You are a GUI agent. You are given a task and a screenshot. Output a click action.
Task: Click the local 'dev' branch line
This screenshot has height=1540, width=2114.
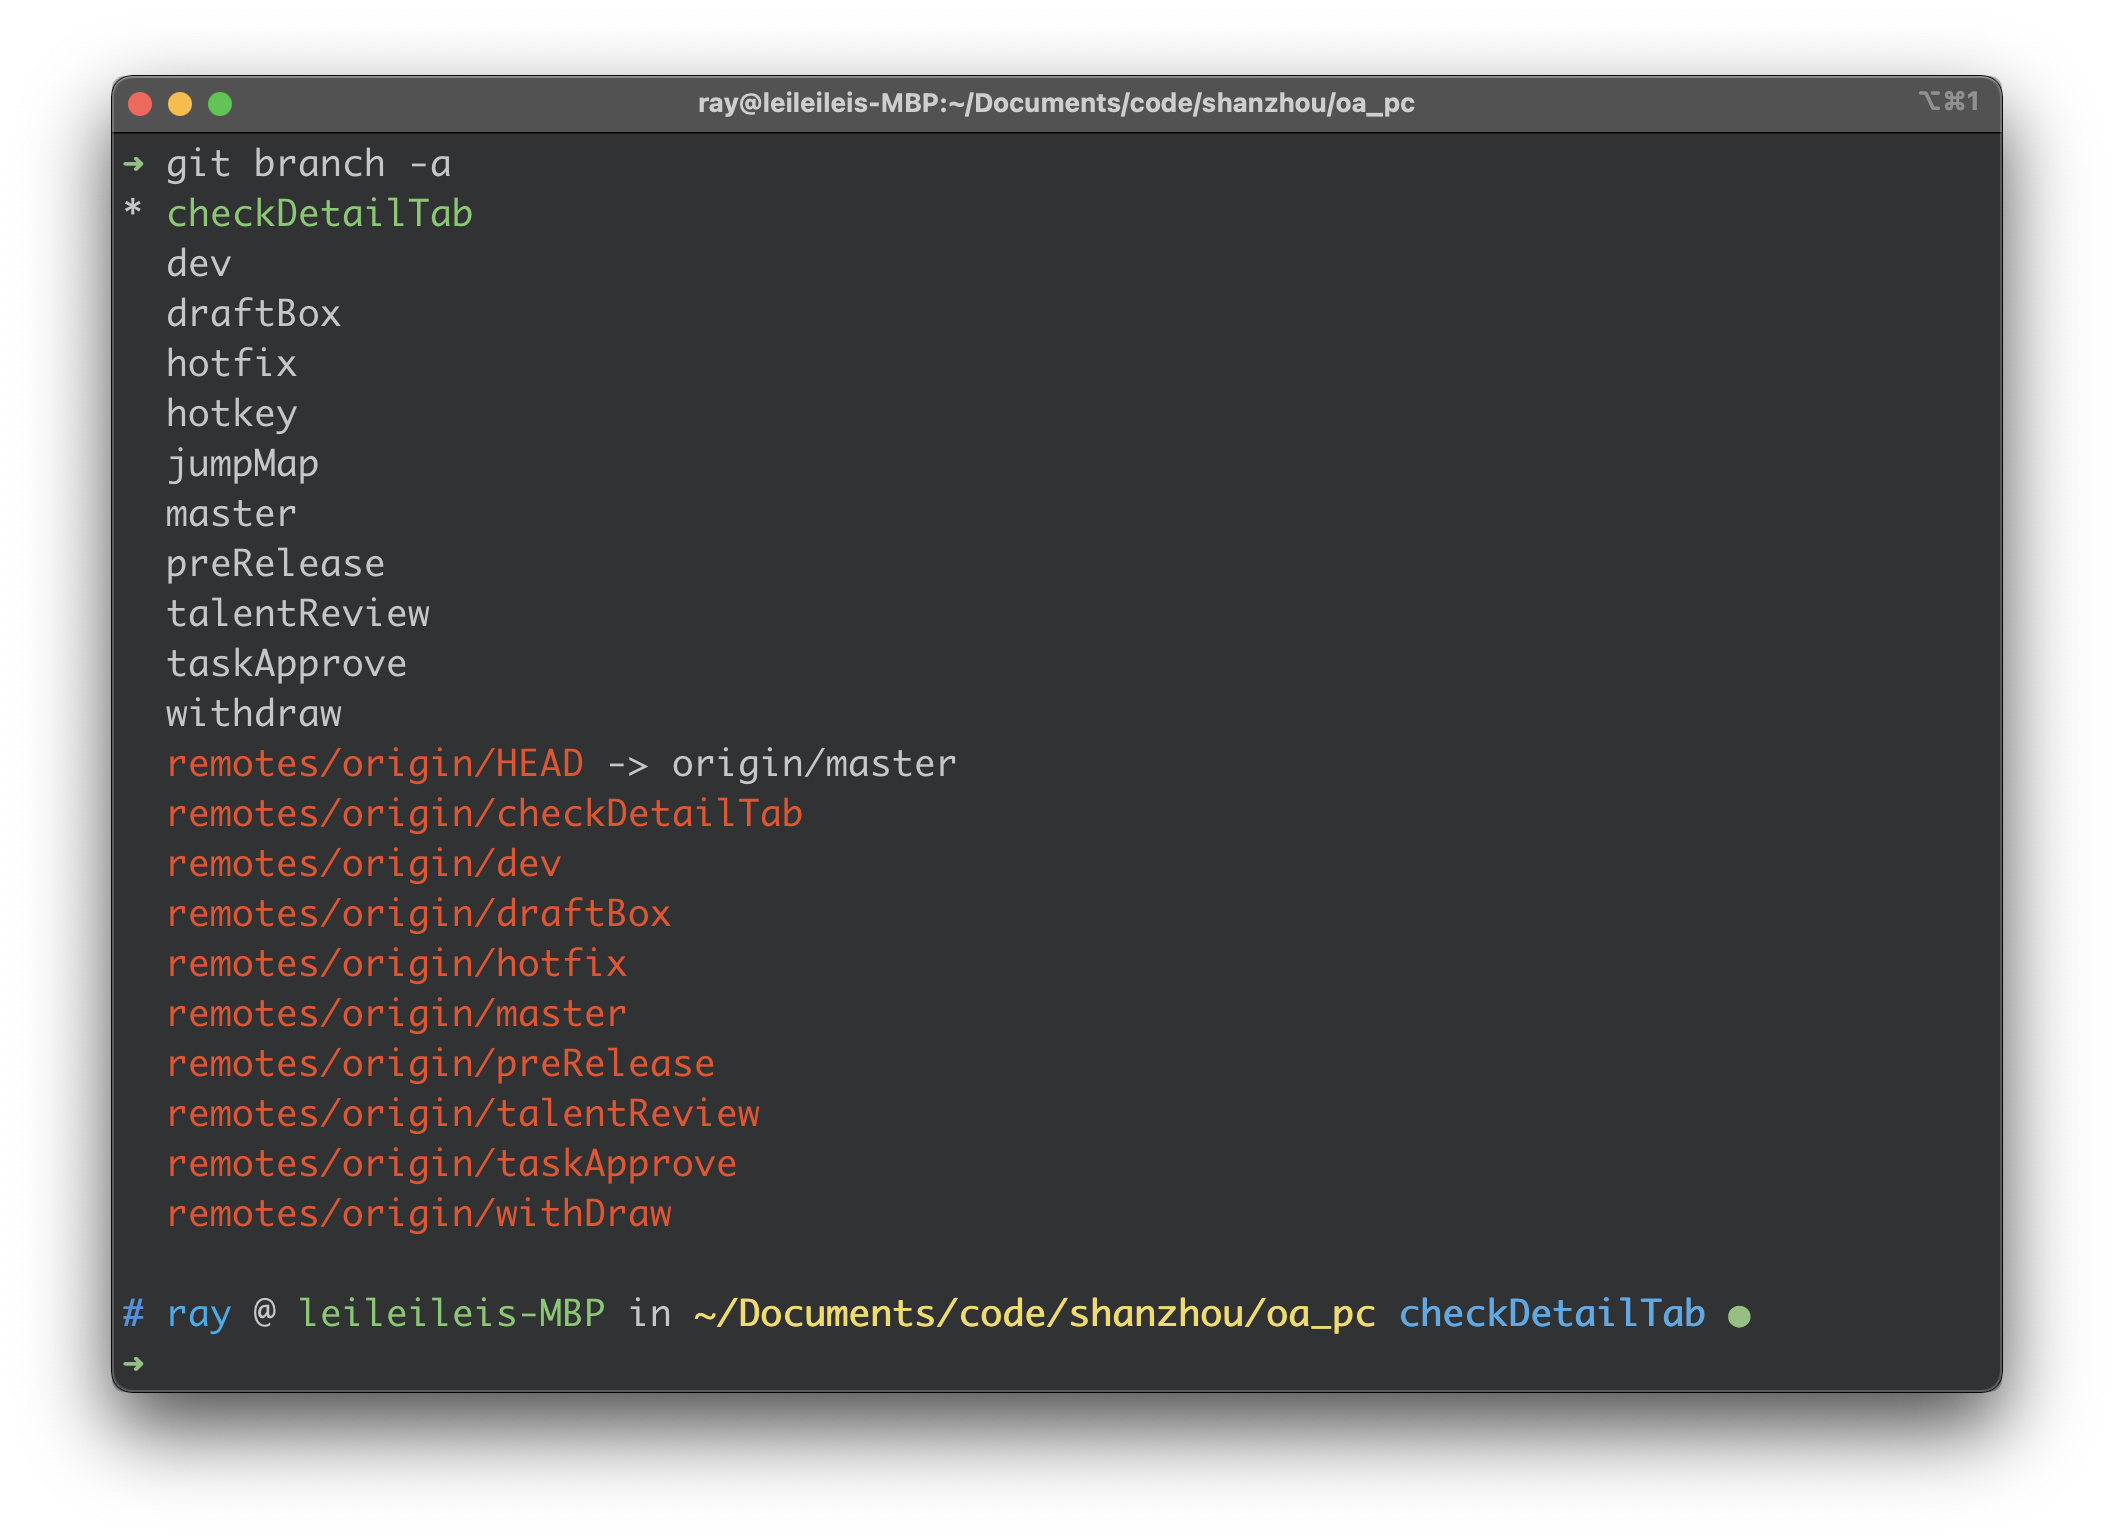point(199,264)
